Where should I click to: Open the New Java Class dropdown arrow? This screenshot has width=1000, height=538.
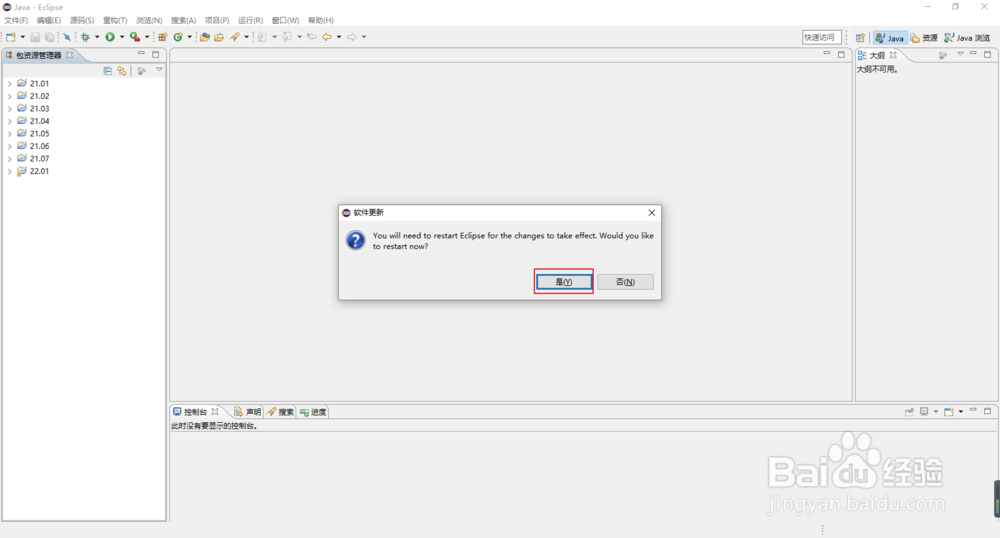pos(189,37)
